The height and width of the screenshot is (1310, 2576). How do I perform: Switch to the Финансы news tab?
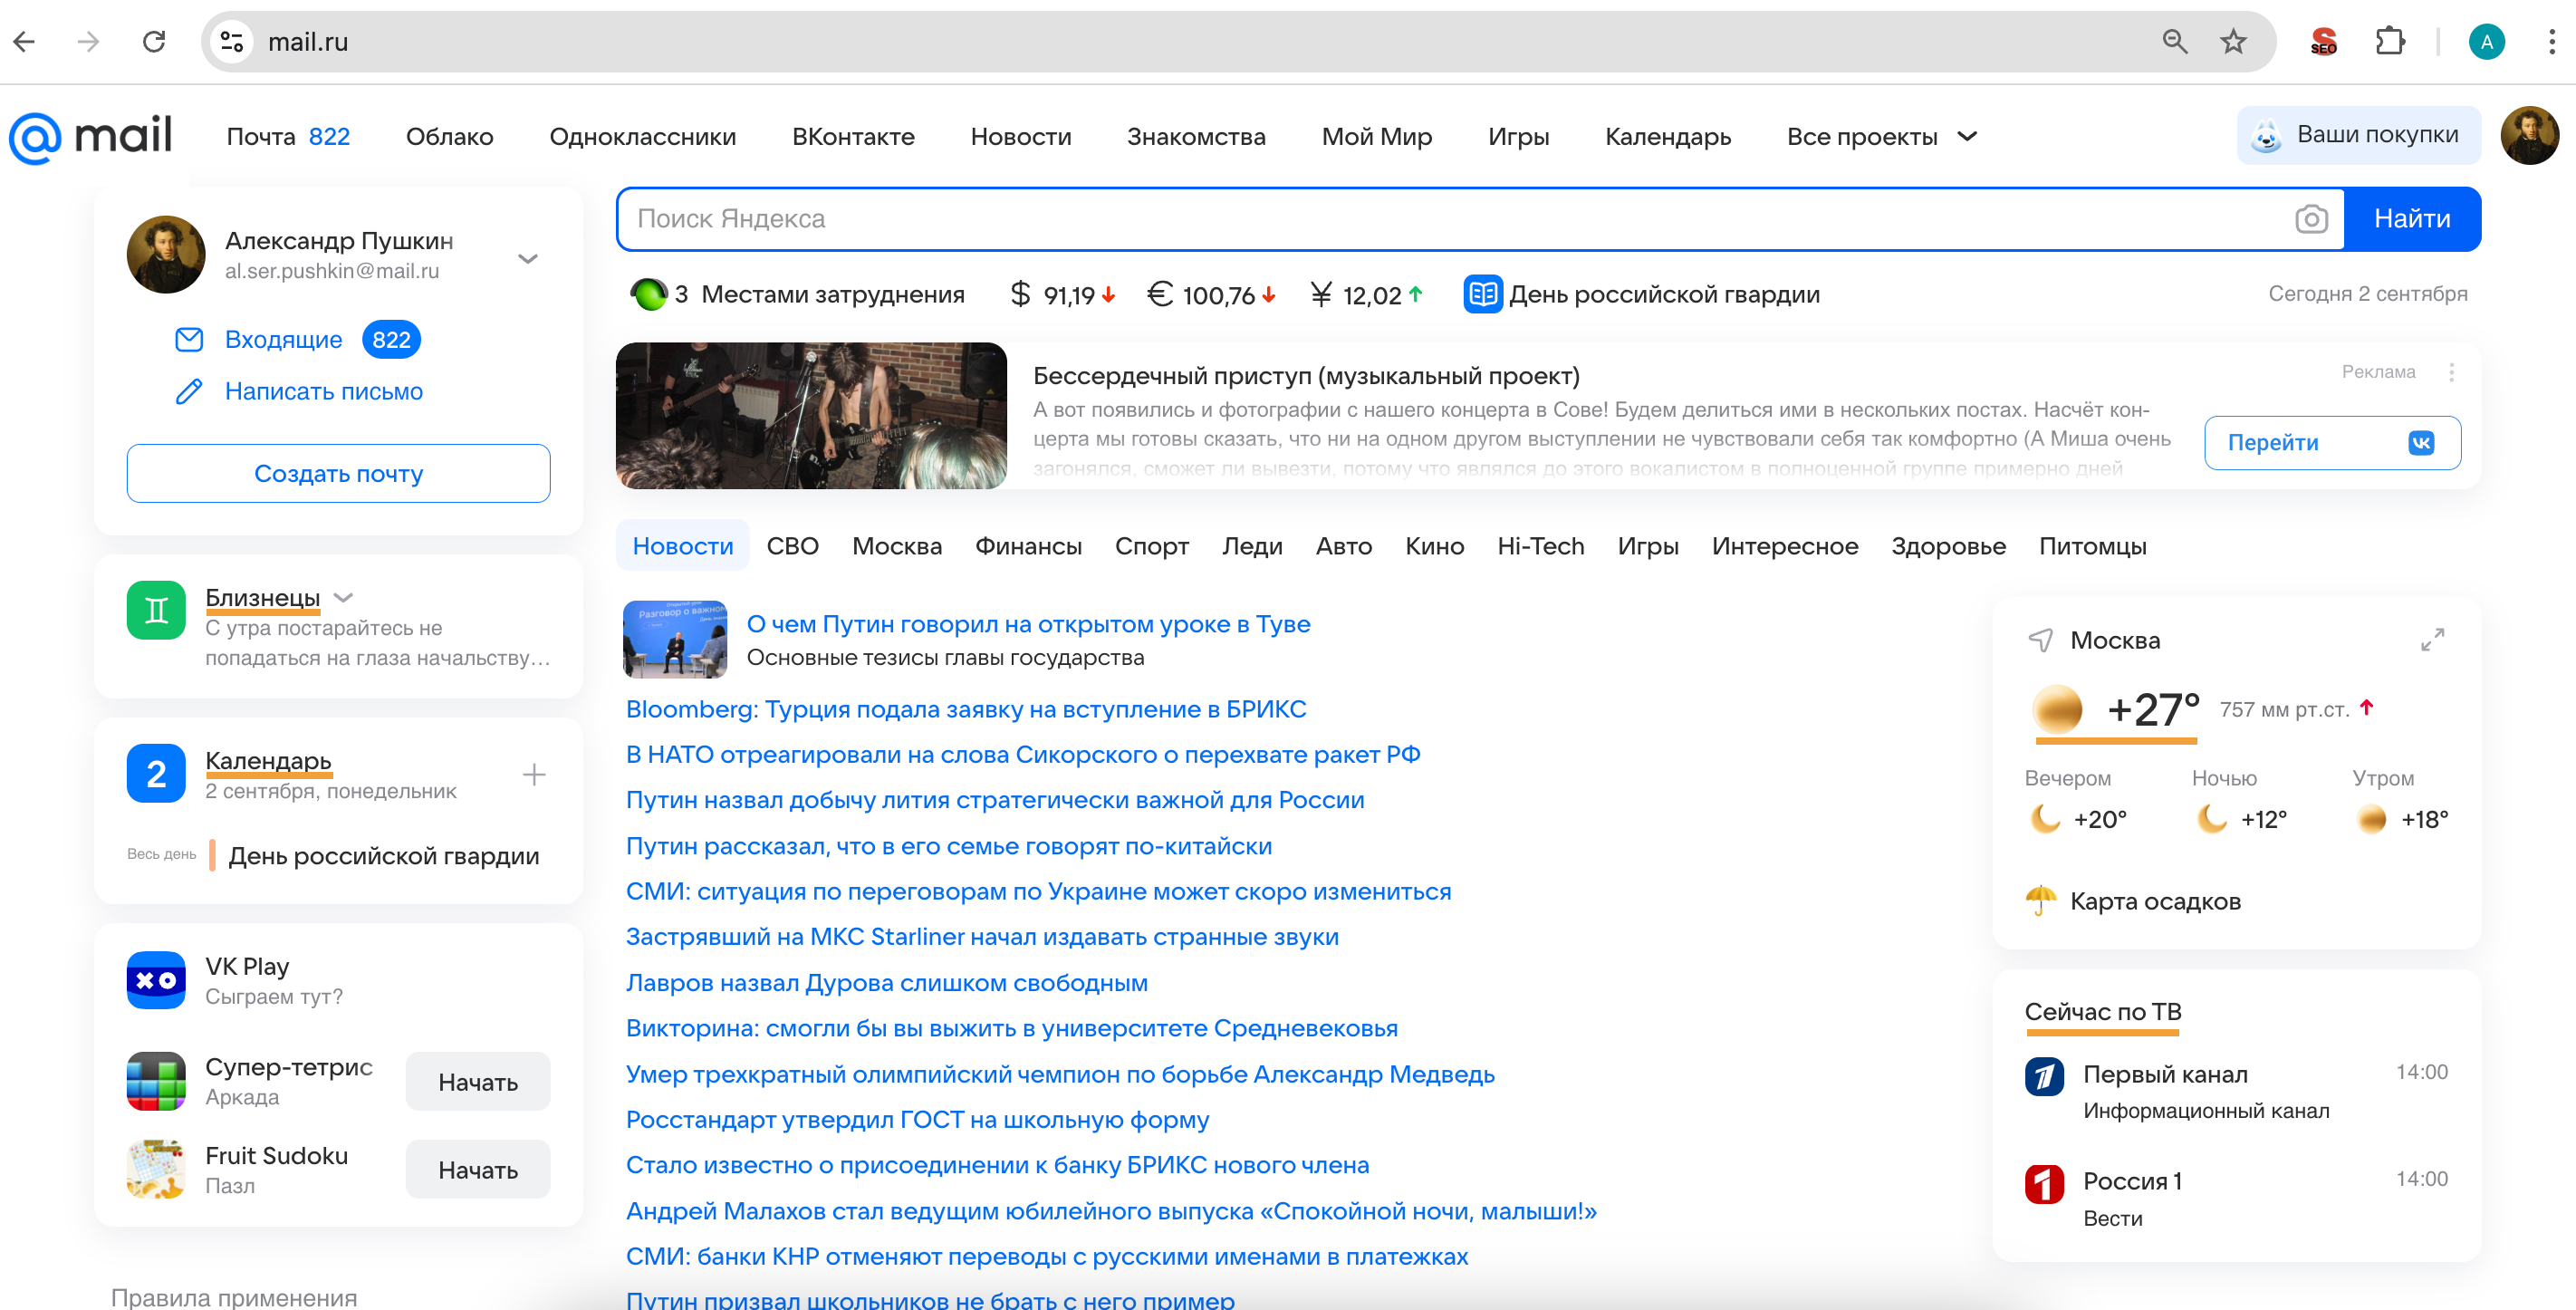pyautogui.click(x=1028, y=546)
